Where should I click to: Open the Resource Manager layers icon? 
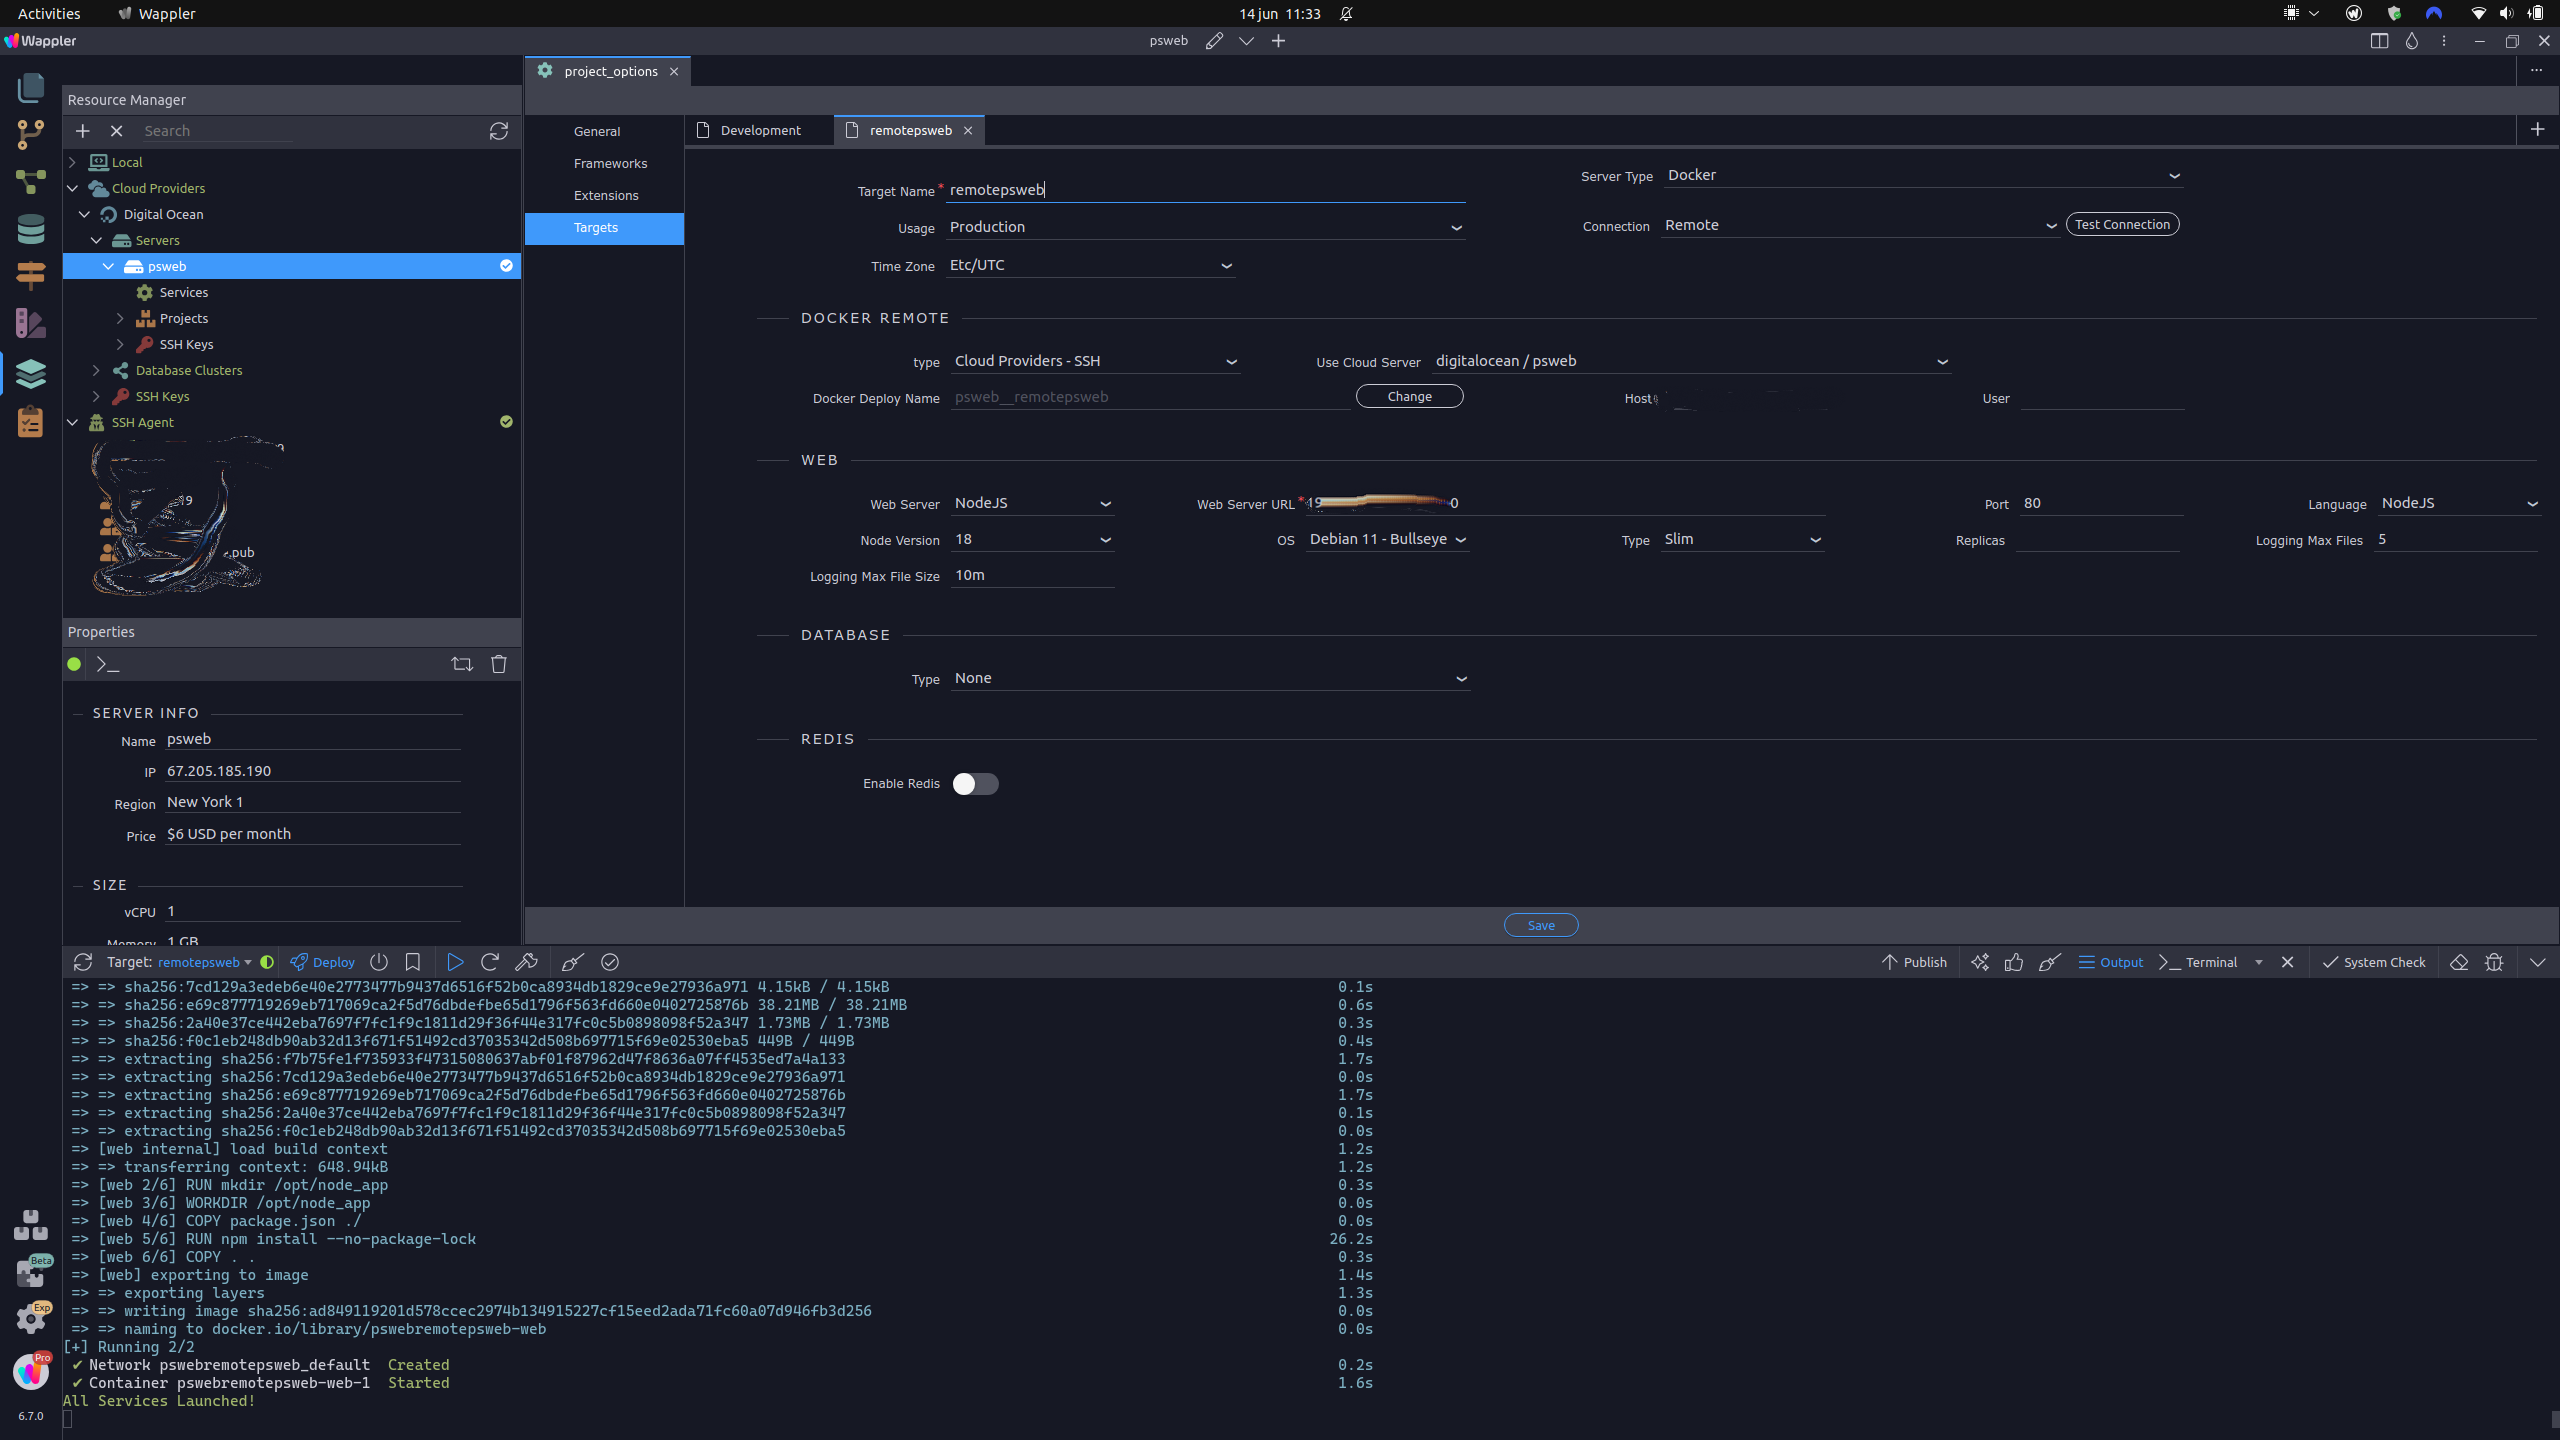click(x=31, y=373)
